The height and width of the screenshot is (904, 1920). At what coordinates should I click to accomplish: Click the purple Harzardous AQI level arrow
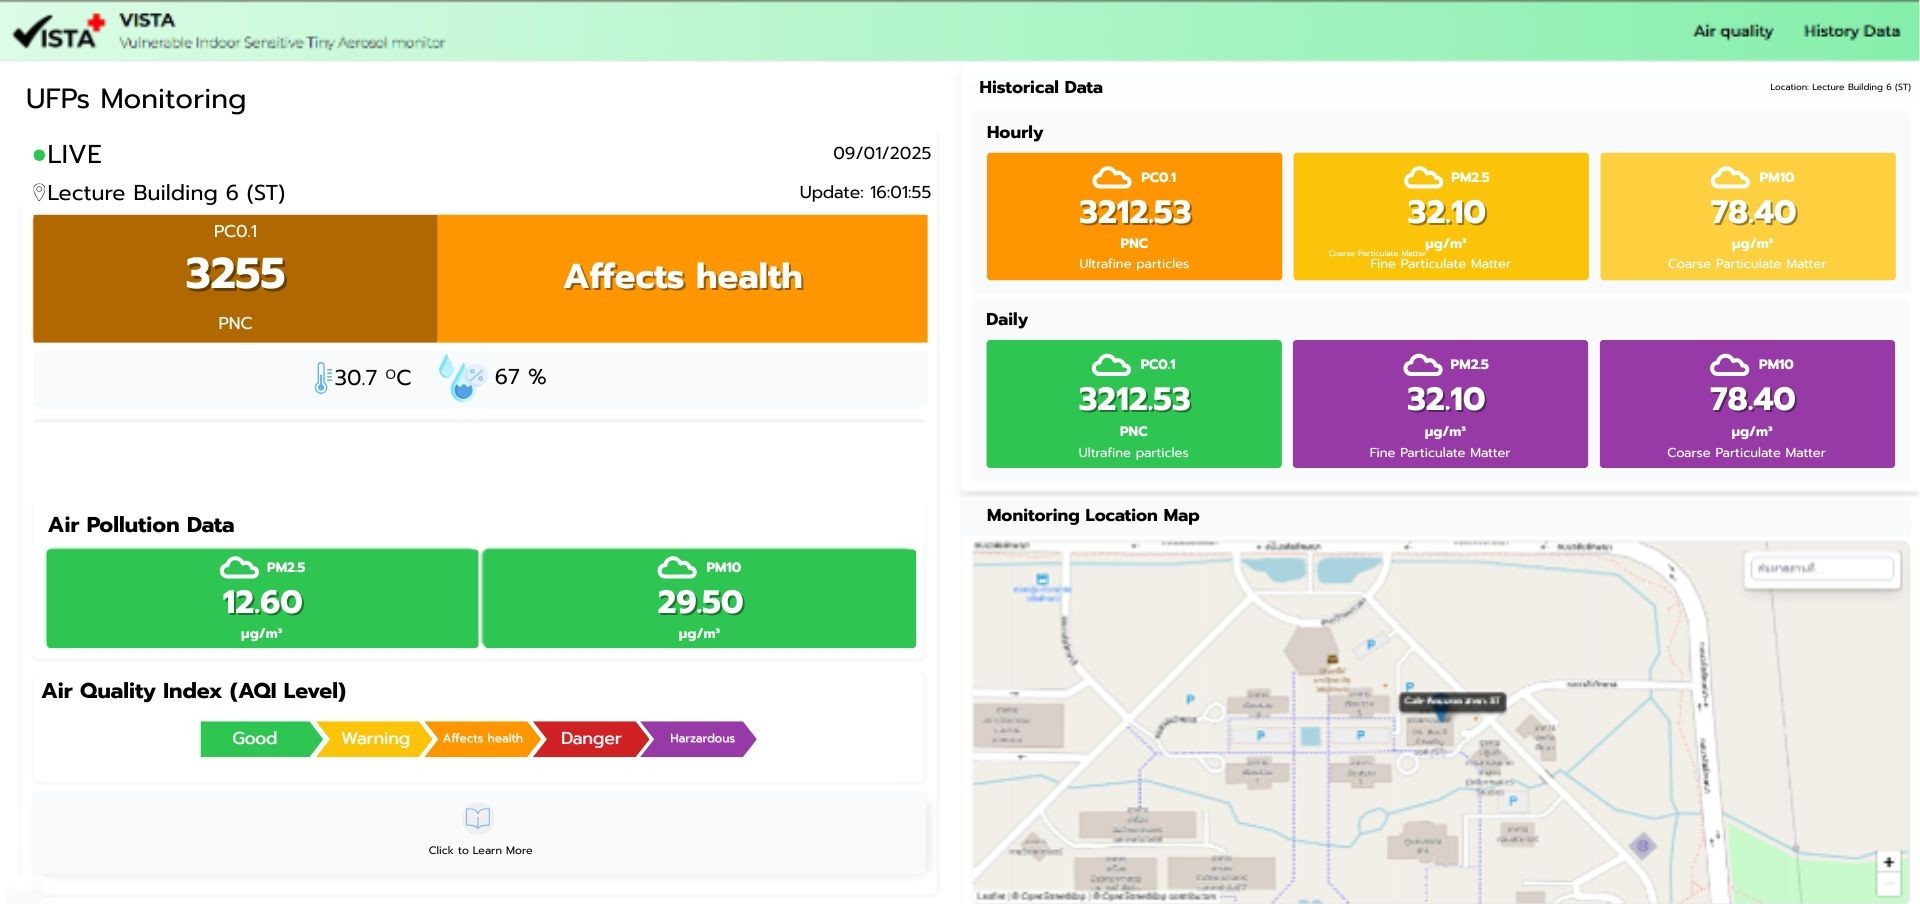pos(701,738)
